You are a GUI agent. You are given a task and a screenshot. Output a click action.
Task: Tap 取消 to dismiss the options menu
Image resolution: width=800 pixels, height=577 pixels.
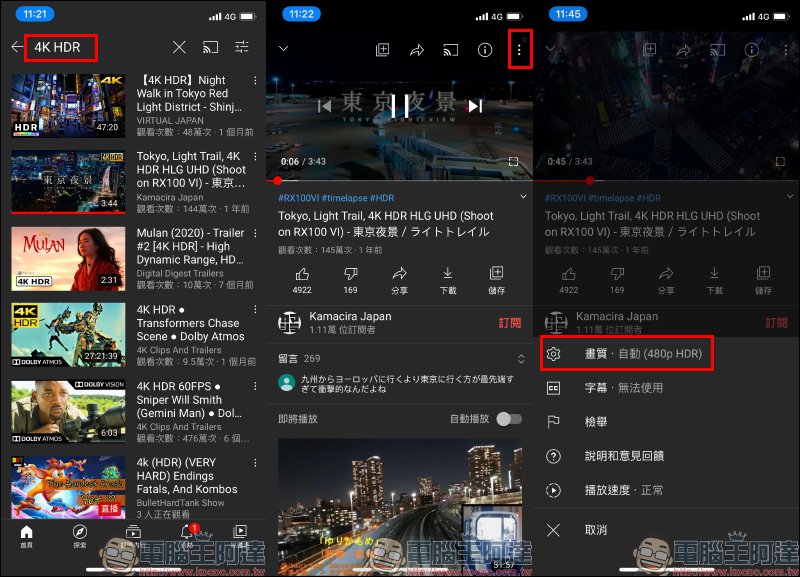point(596,529)
